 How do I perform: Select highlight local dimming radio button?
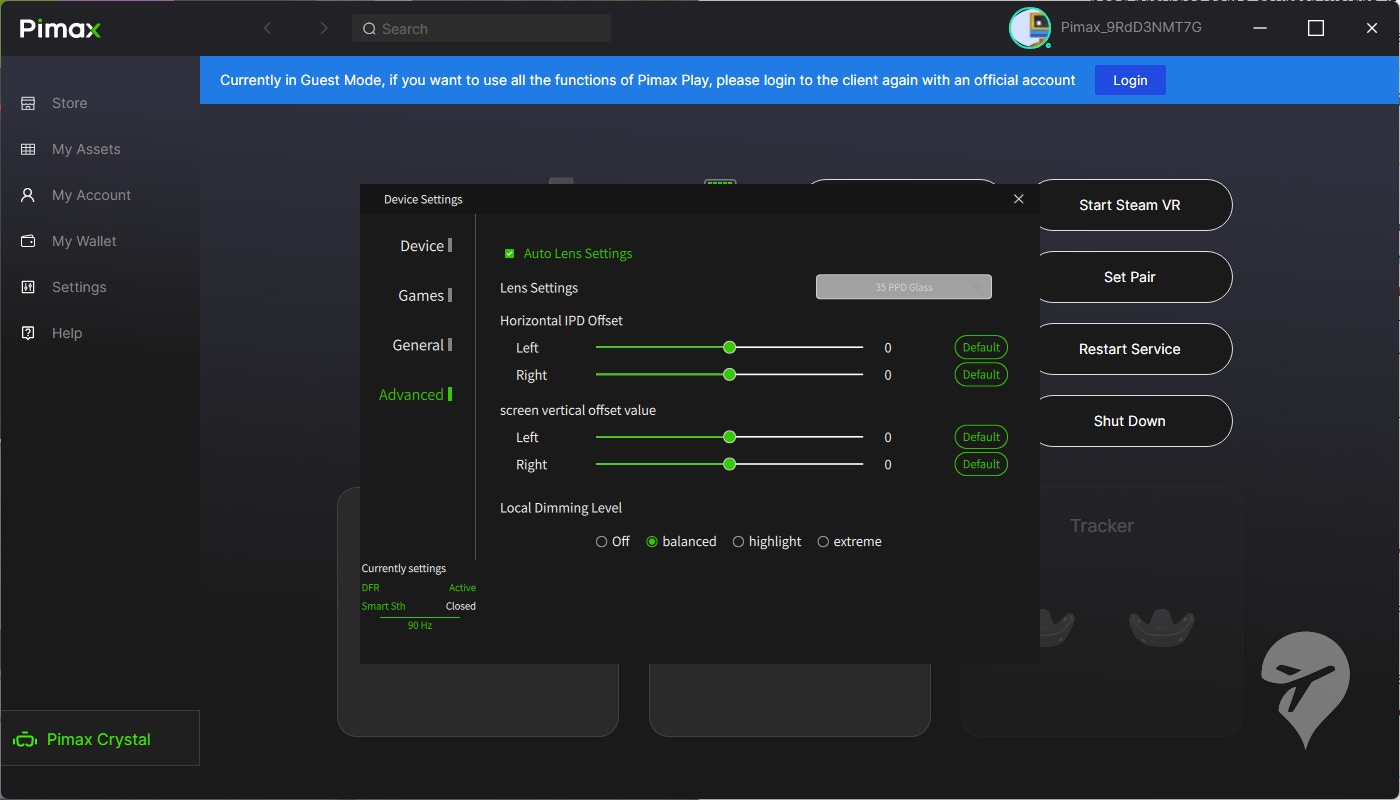click(x=738, y=542)
